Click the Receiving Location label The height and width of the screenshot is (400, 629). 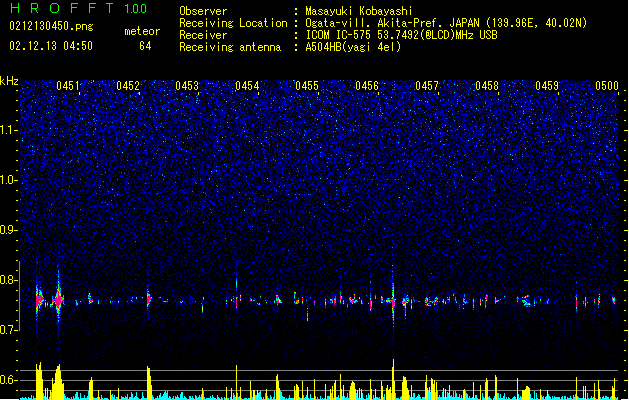(233, 23)
